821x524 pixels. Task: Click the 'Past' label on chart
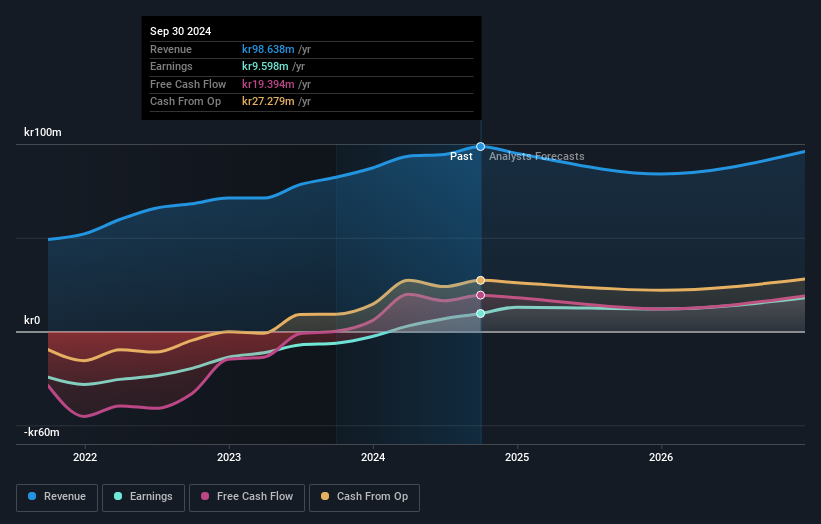pos(461,157)
